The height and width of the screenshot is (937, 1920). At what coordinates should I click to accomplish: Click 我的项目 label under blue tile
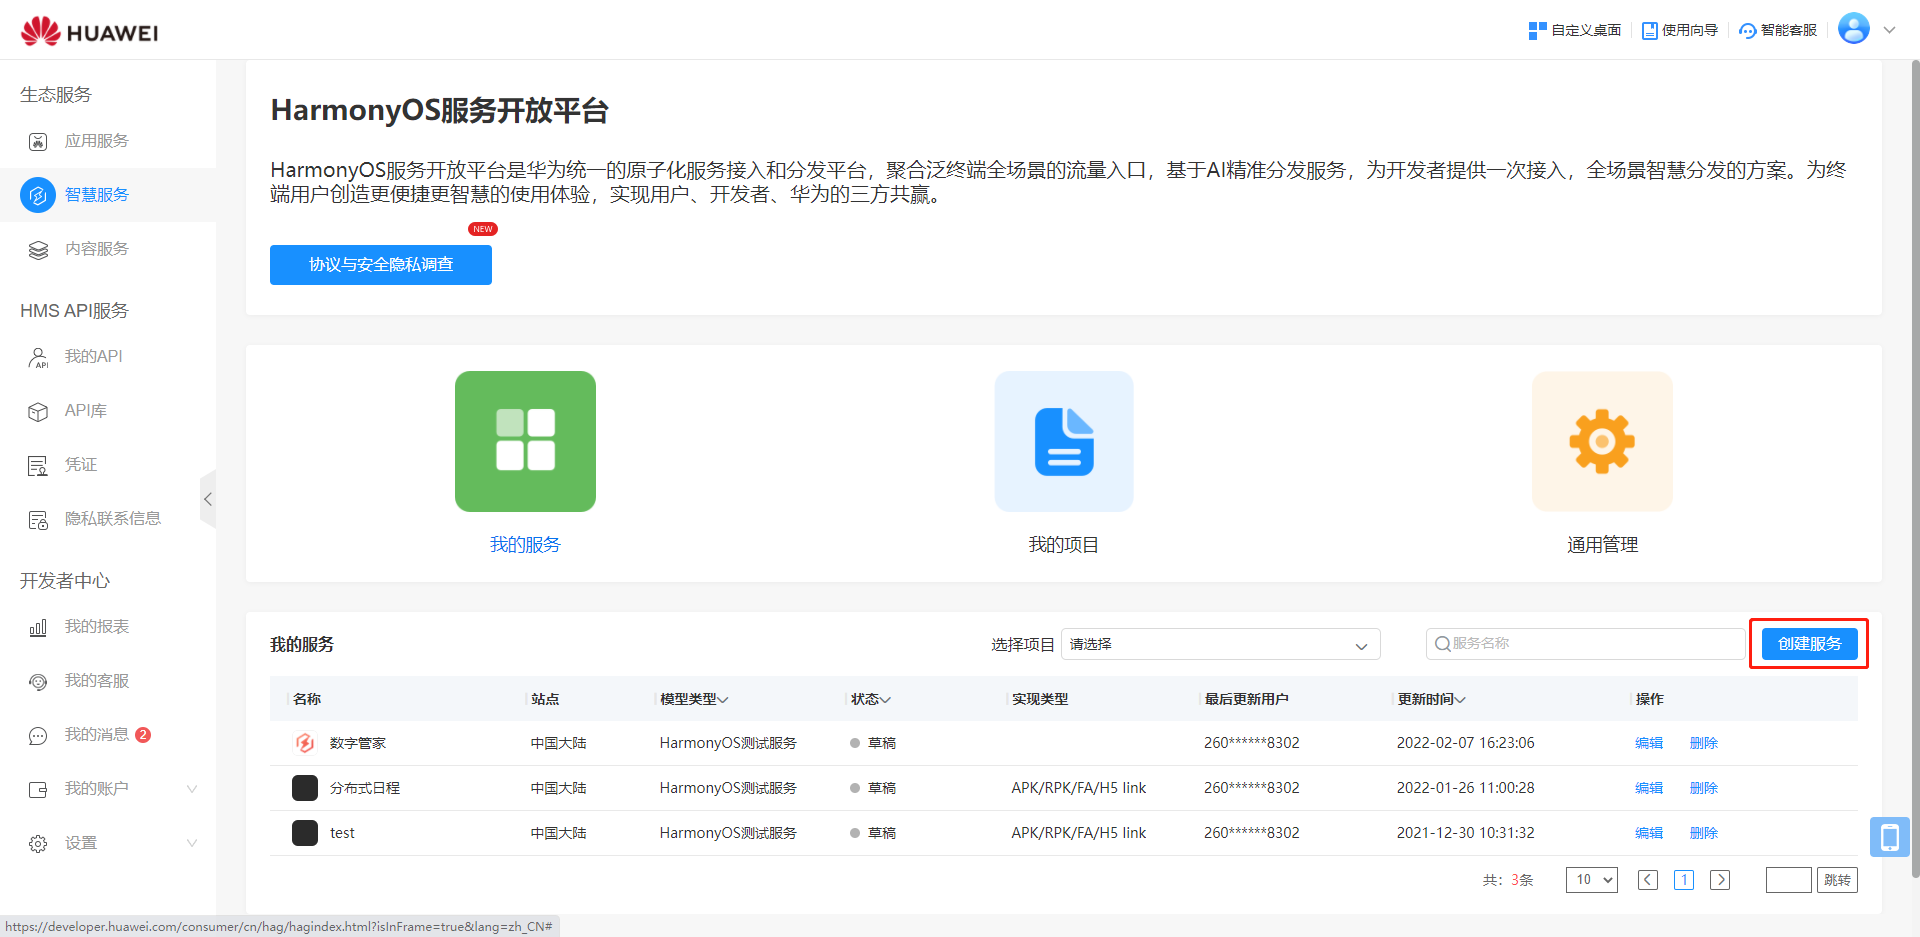click(x=1064, y=545)
